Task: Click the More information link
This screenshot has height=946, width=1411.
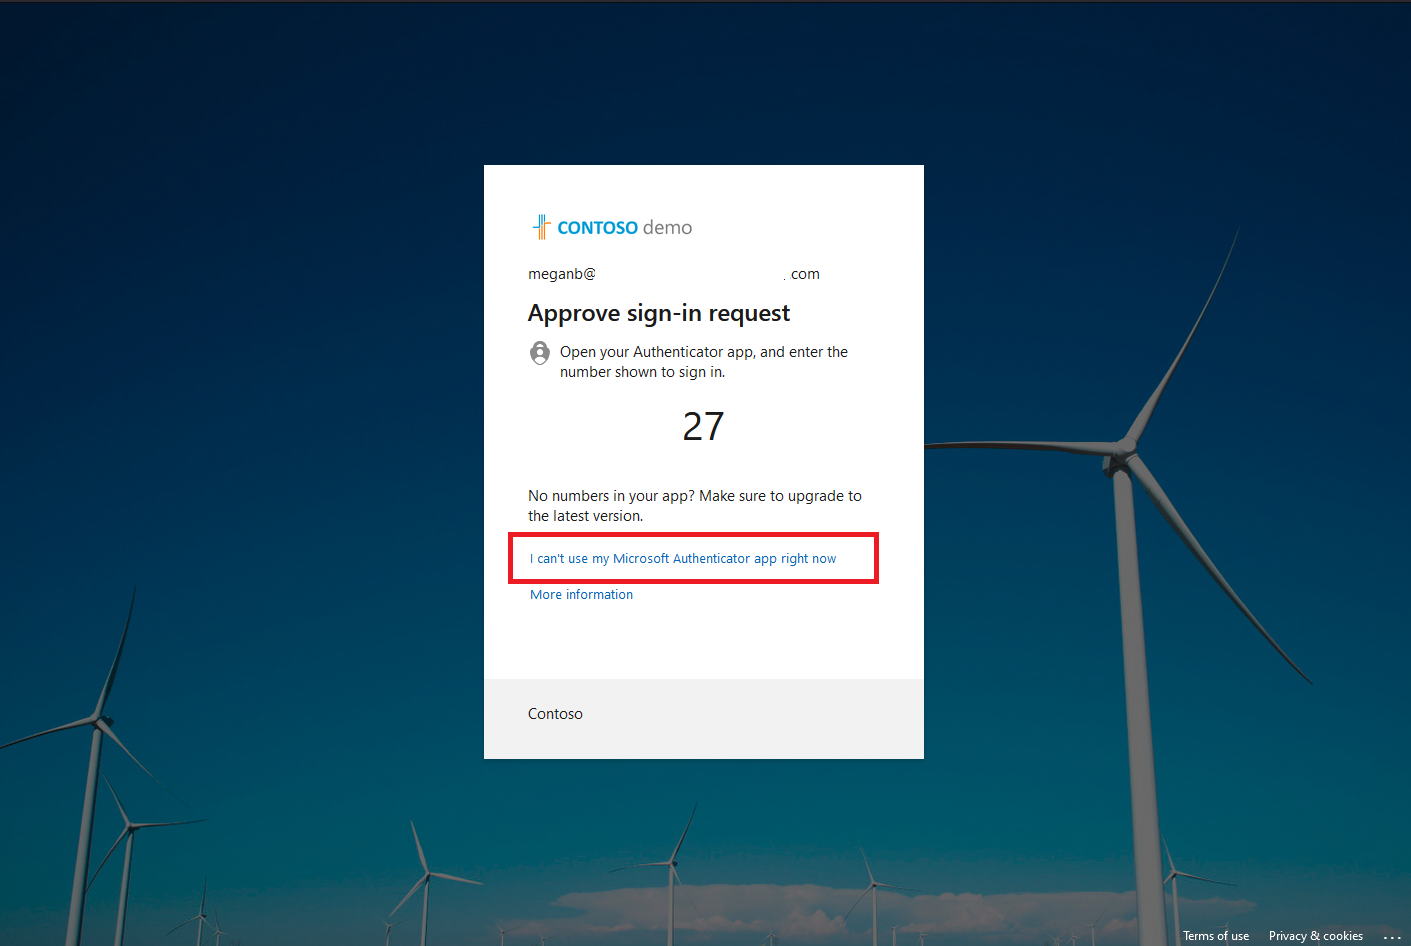Action: click(x=581, y=594)
